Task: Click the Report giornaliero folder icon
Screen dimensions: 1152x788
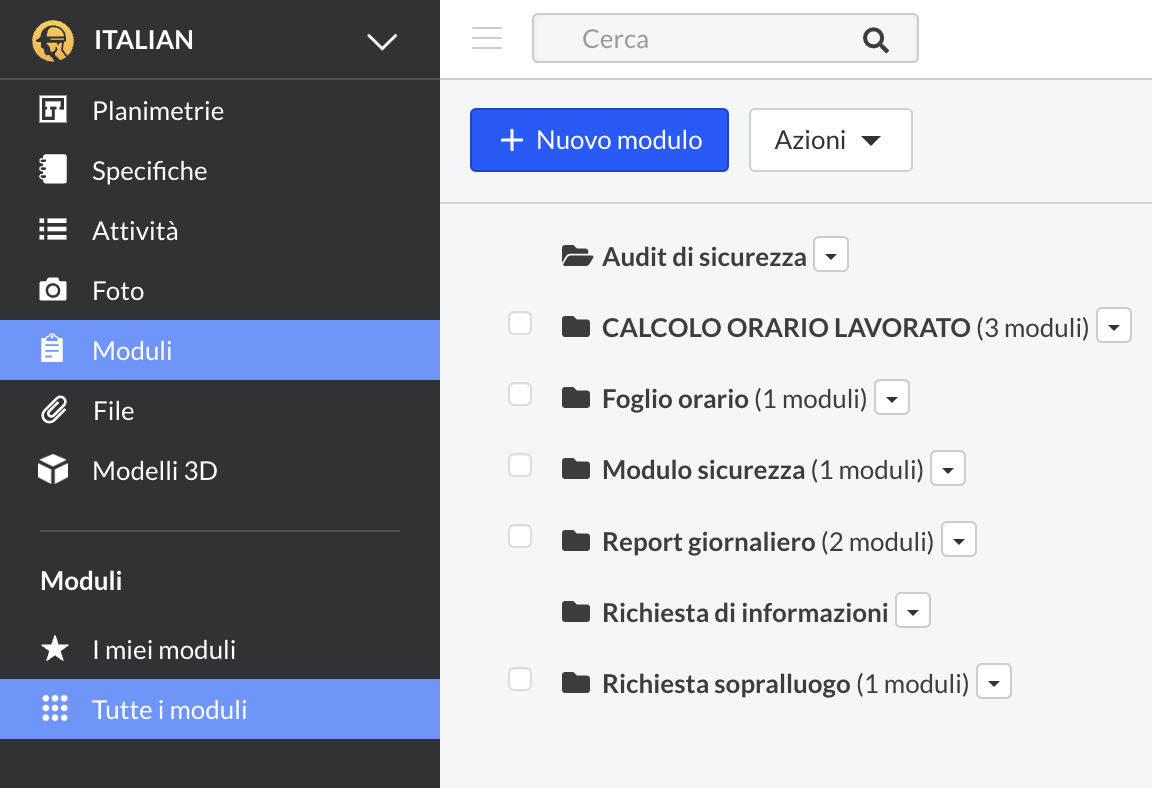Action: 576,541
